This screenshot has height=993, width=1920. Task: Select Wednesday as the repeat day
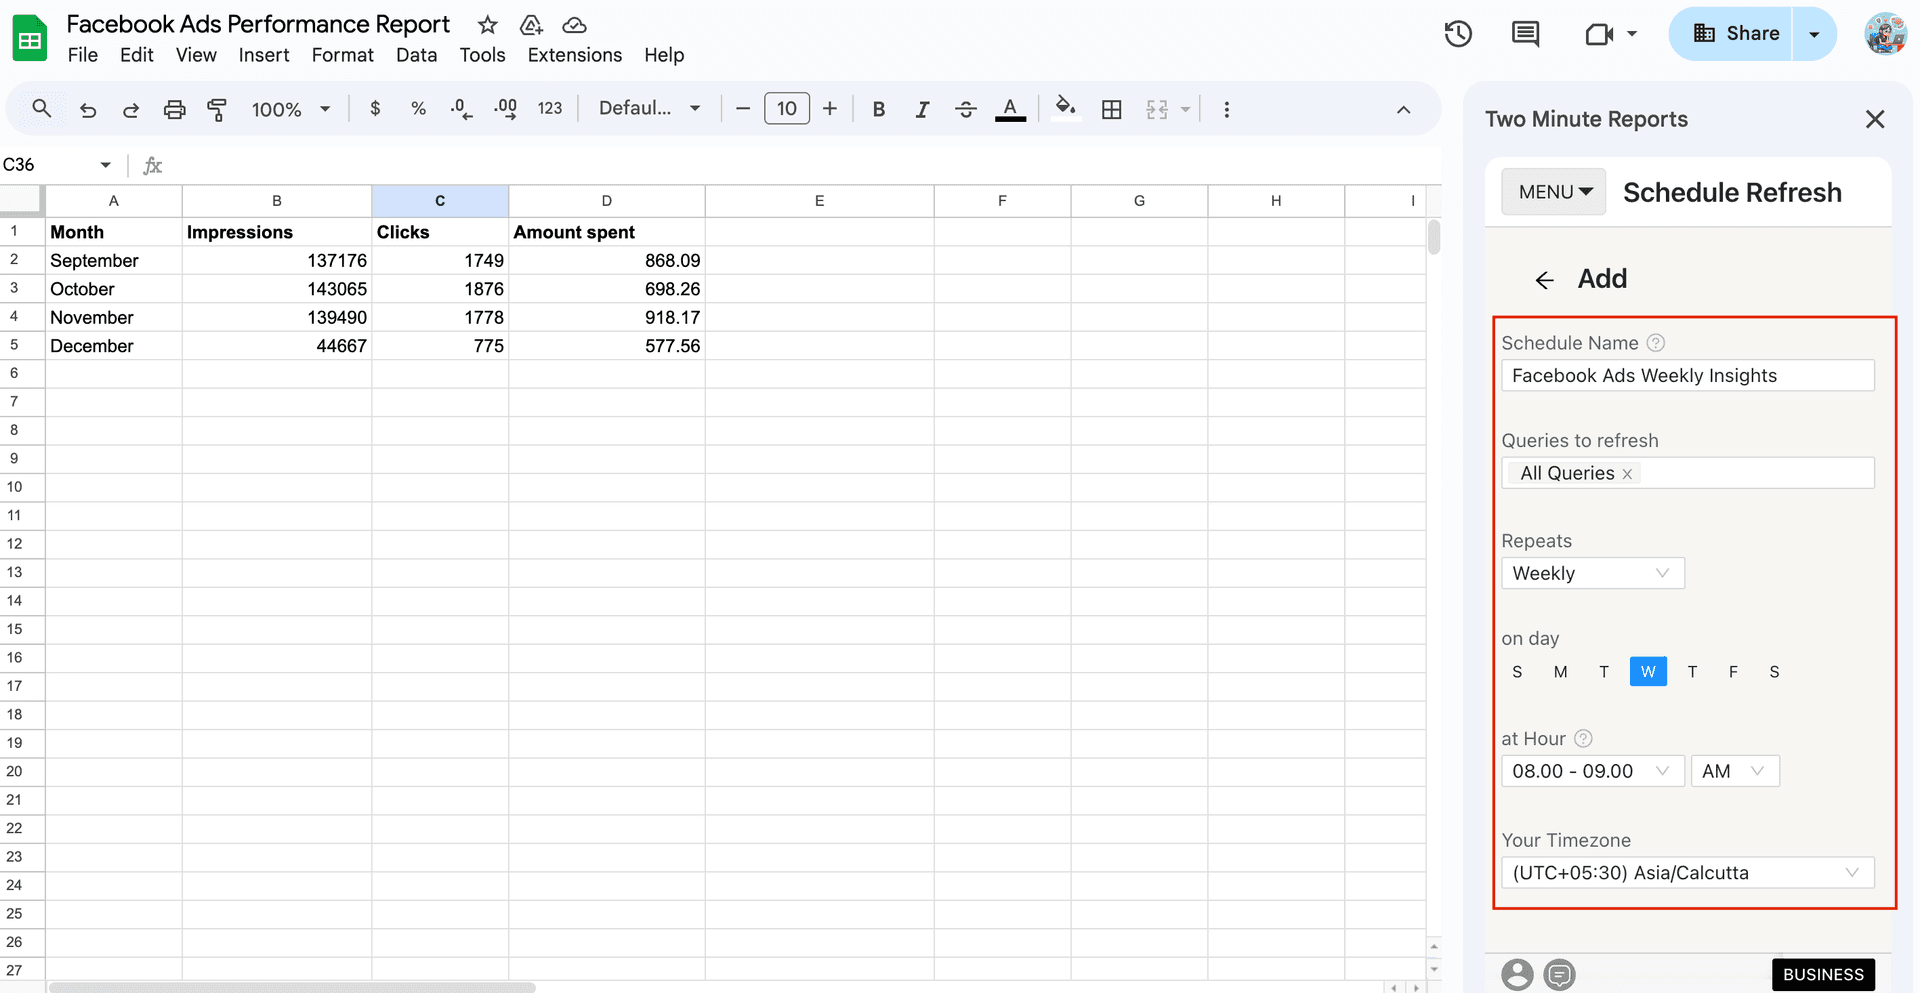[x=1648, y=671]
